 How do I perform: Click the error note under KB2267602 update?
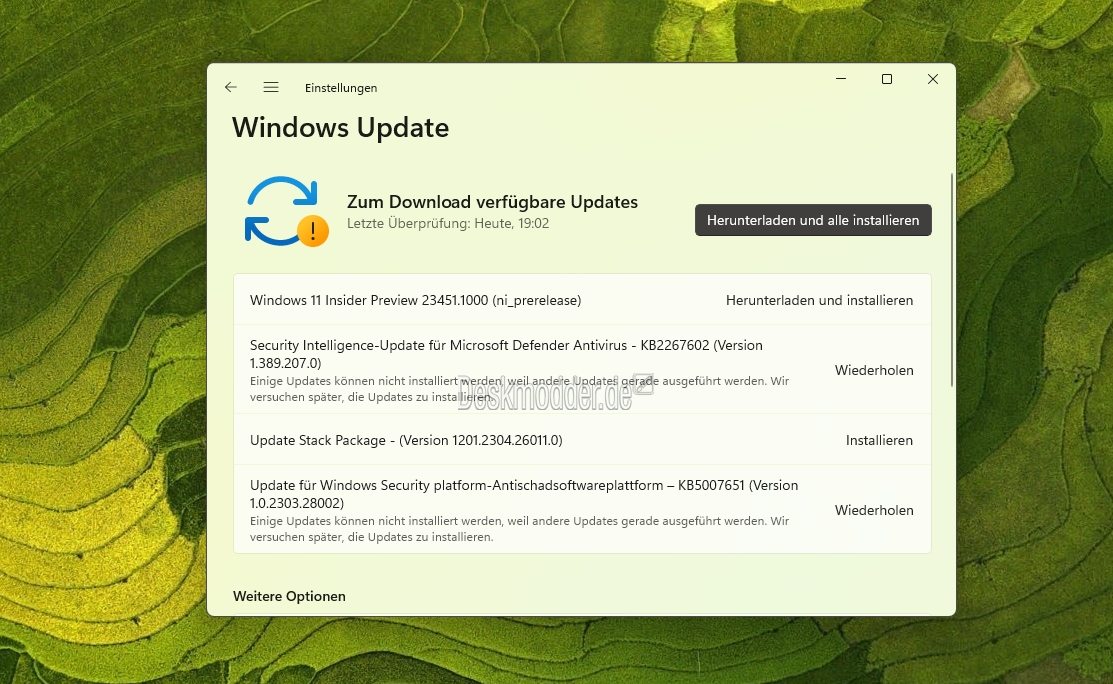tap(520, 389)
